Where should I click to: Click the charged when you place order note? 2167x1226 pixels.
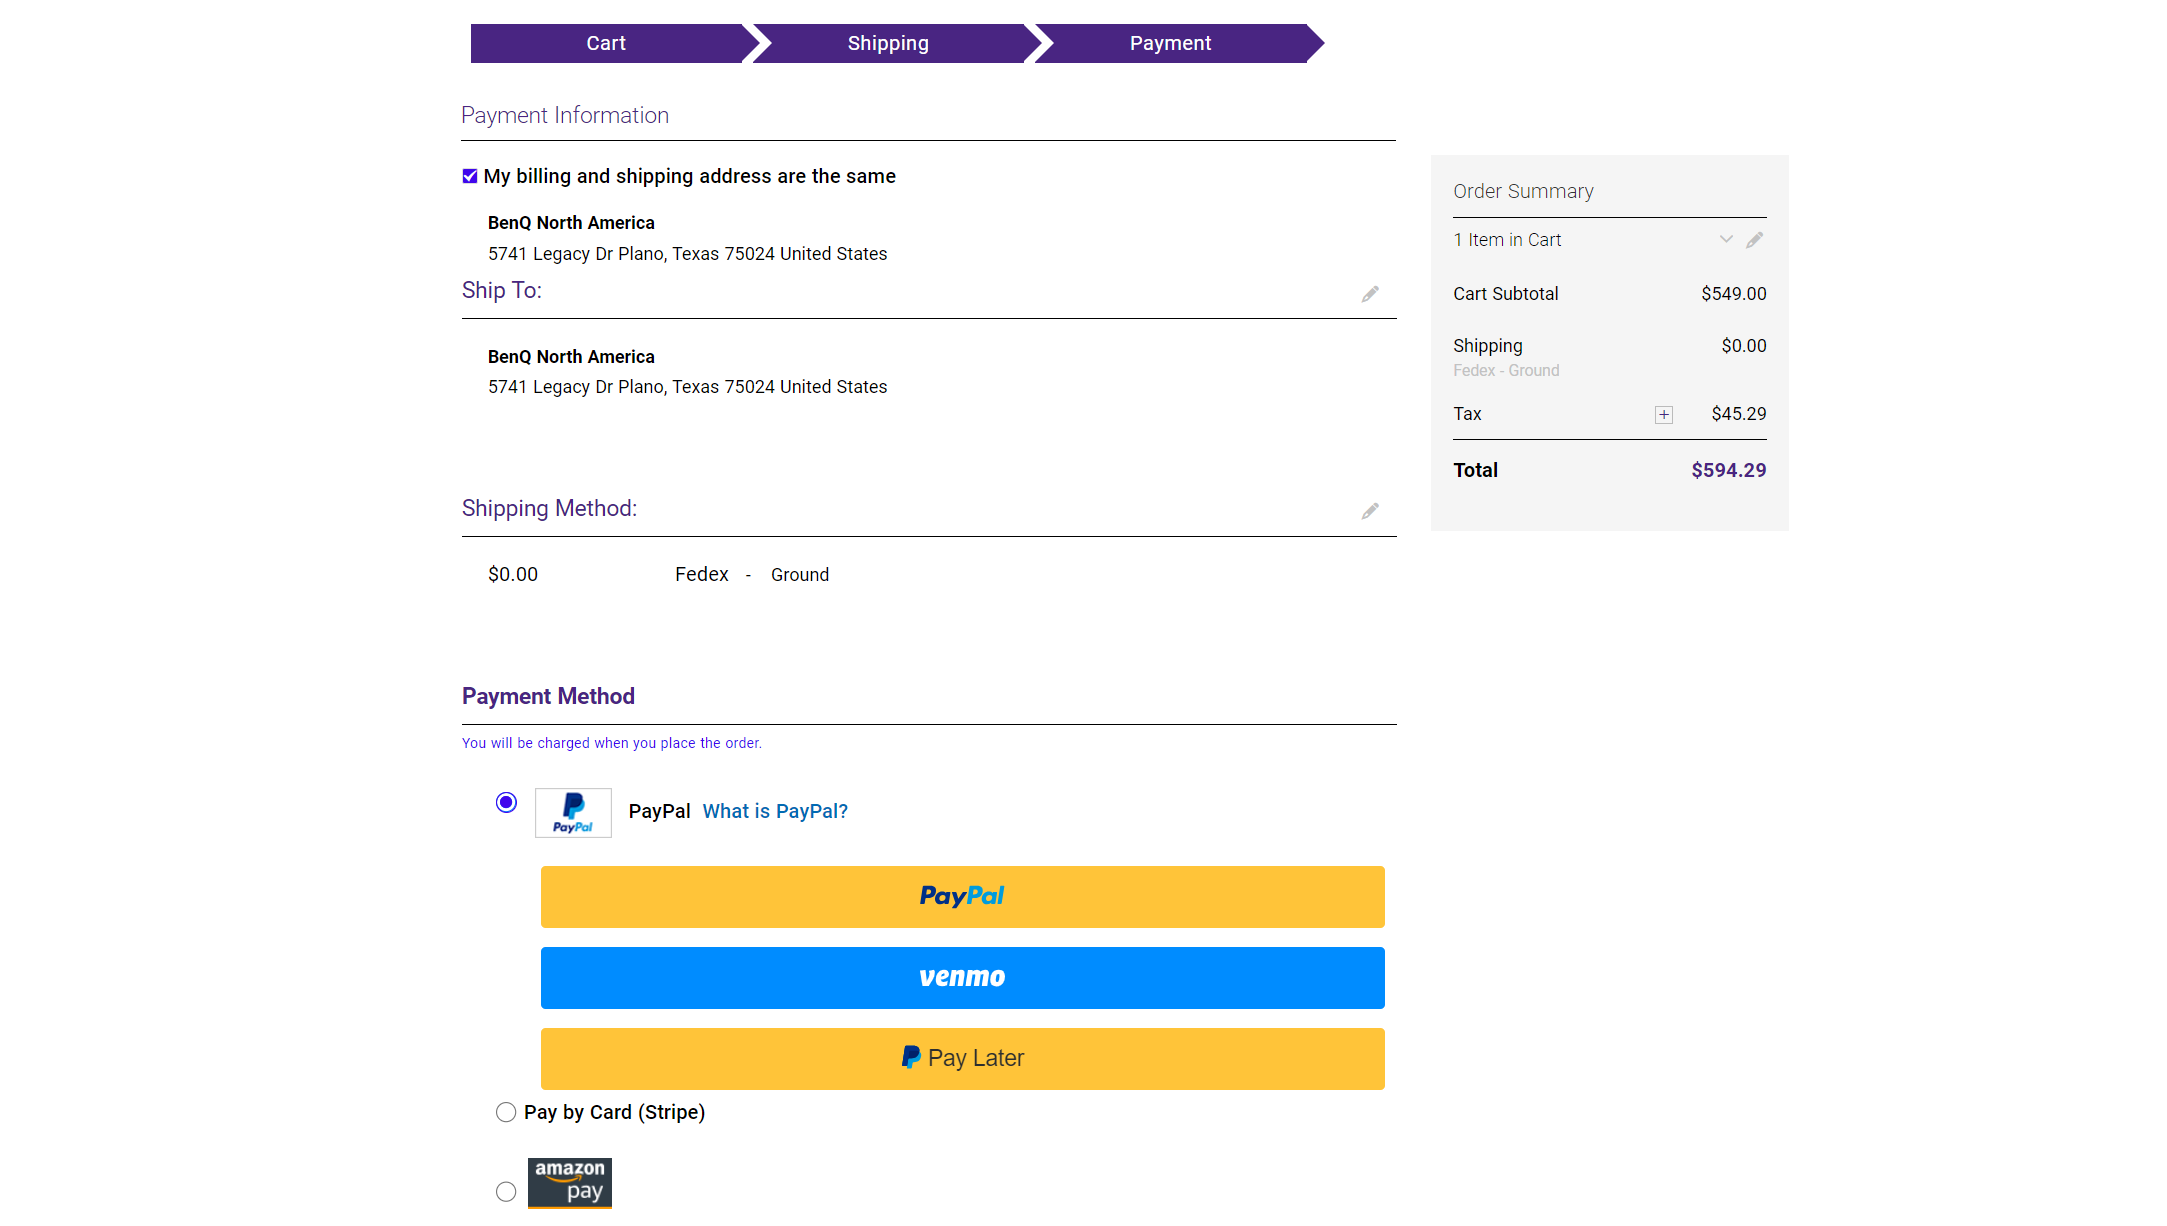pyautogui.click(x=612, y=743)
